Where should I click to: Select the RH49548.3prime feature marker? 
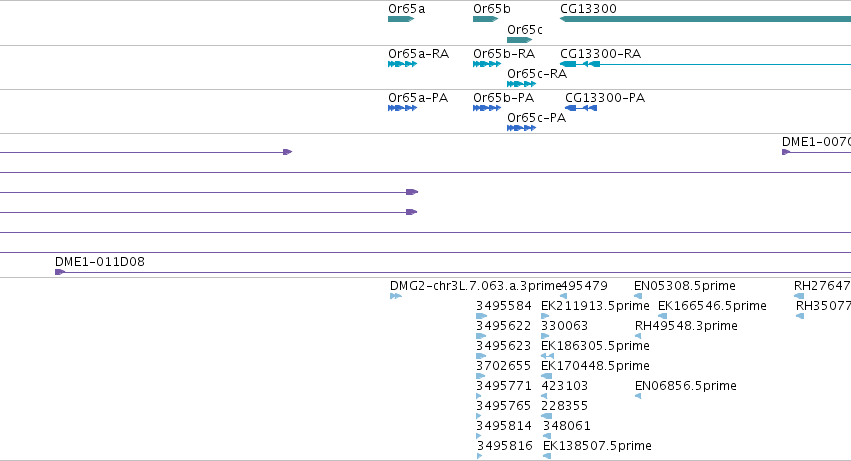[x=638, y=336]
